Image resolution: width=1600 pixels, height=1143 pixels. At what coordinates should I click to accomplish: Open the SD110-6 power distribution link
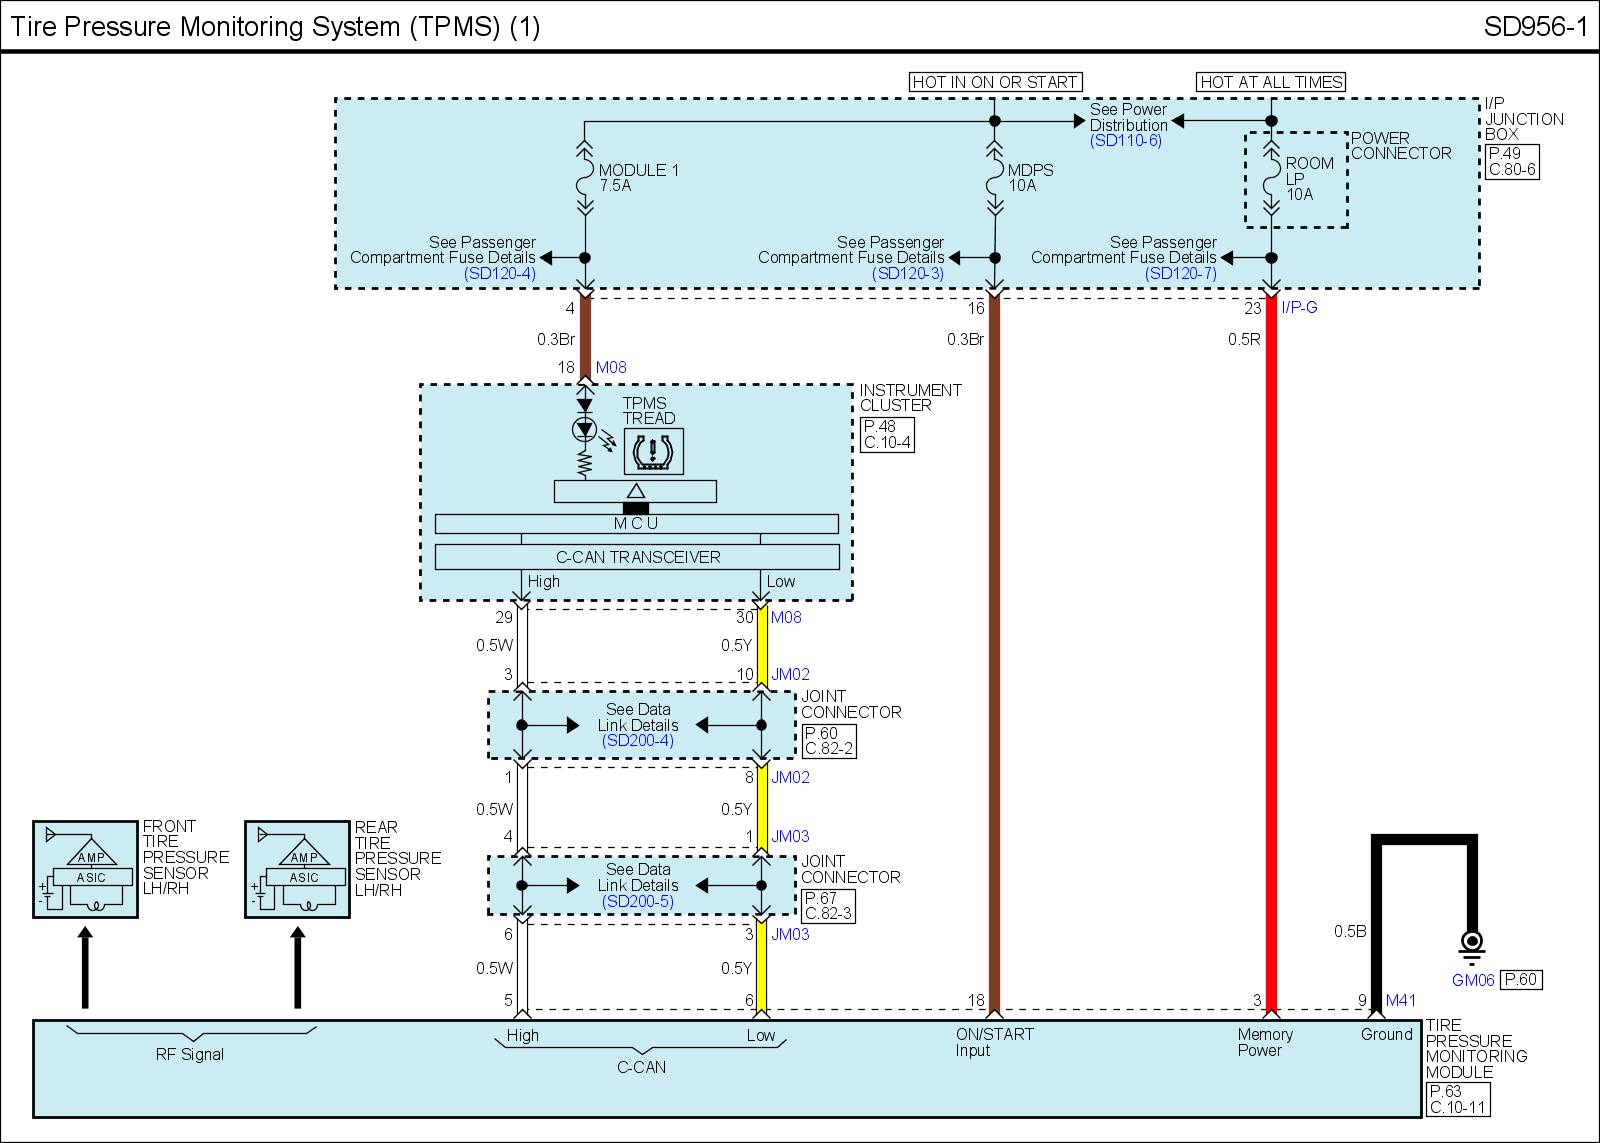click(1126, 142)
